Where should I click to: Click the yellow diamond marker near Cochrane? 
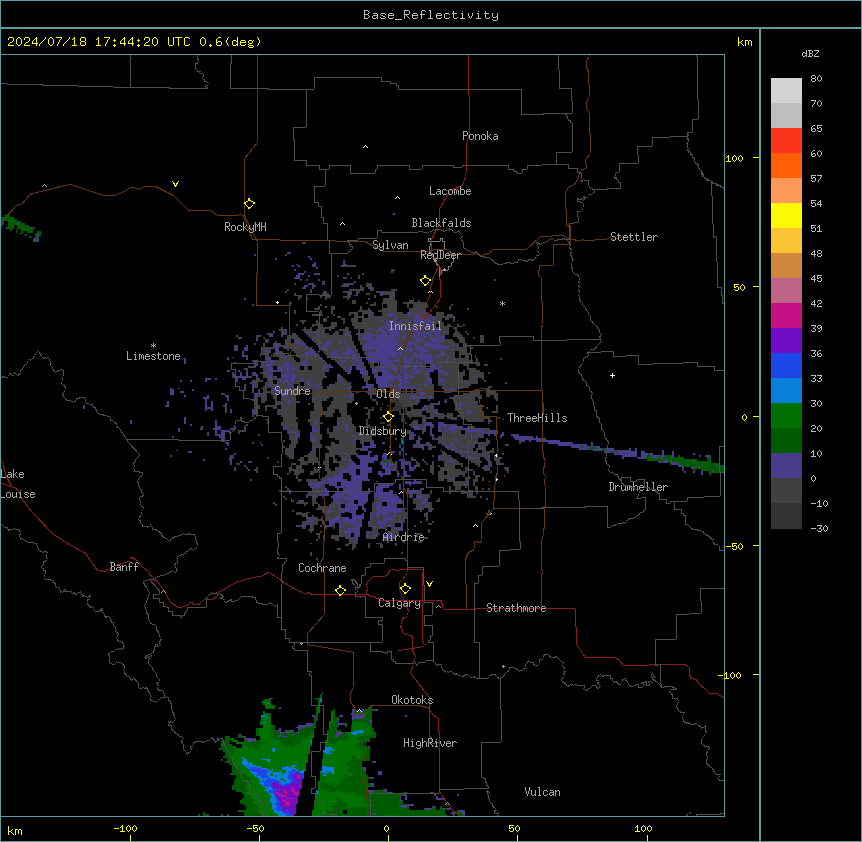point(340,590)
